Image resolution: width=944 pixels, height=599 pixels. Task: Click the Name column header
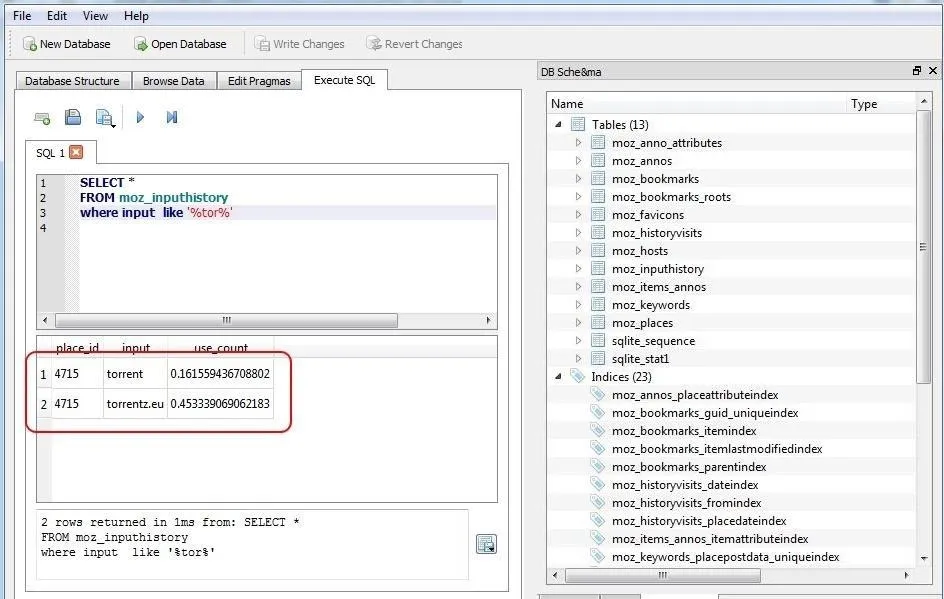(x=697, y=104)
